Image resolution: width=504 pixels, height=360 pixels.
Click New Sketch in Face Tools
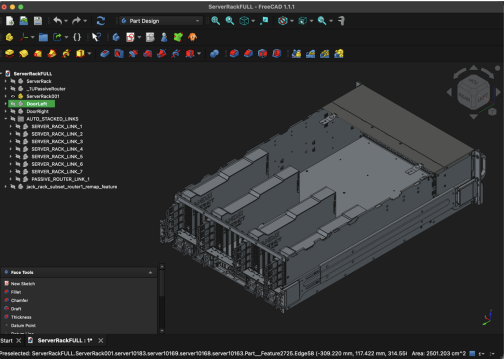coord(23,284)
